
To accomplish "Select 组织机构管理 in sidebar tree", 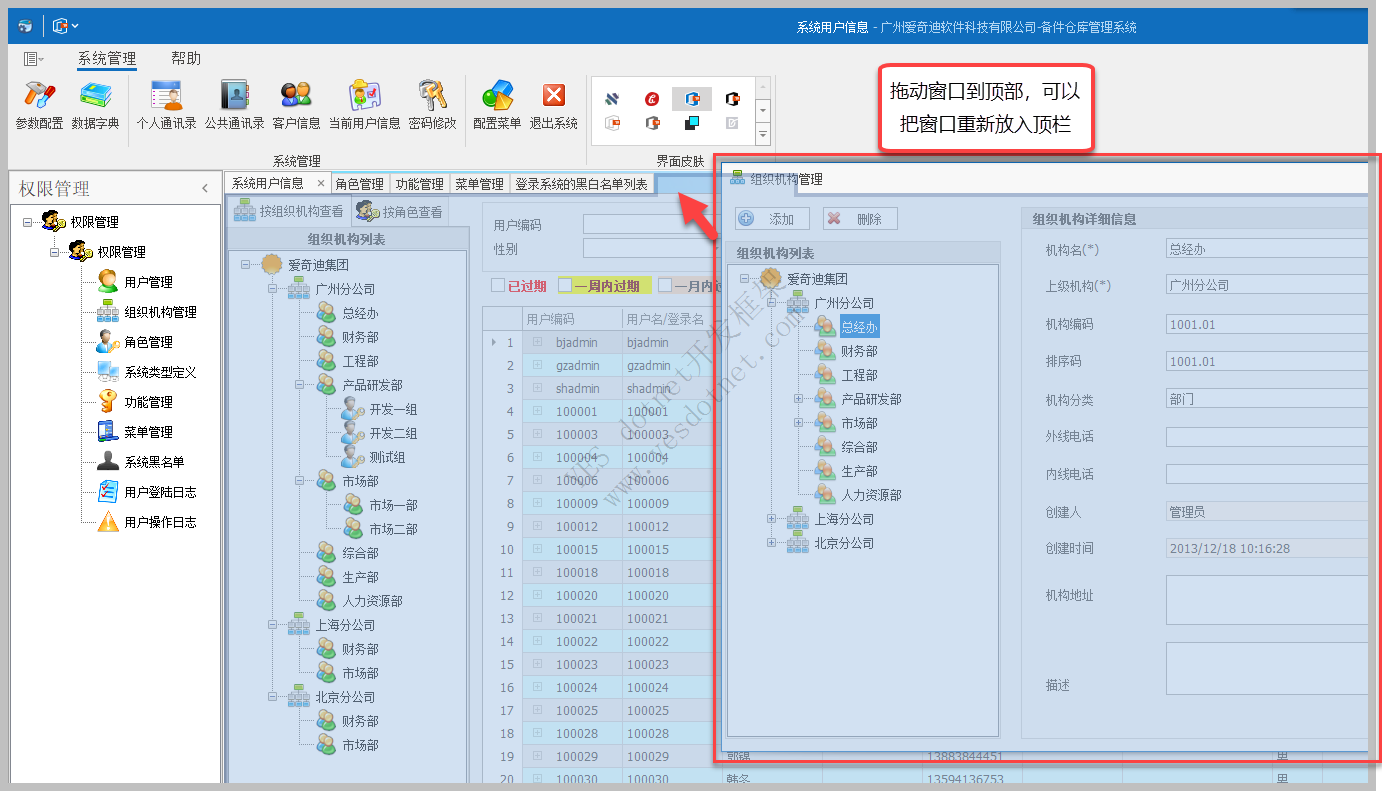I will (160, 312).
